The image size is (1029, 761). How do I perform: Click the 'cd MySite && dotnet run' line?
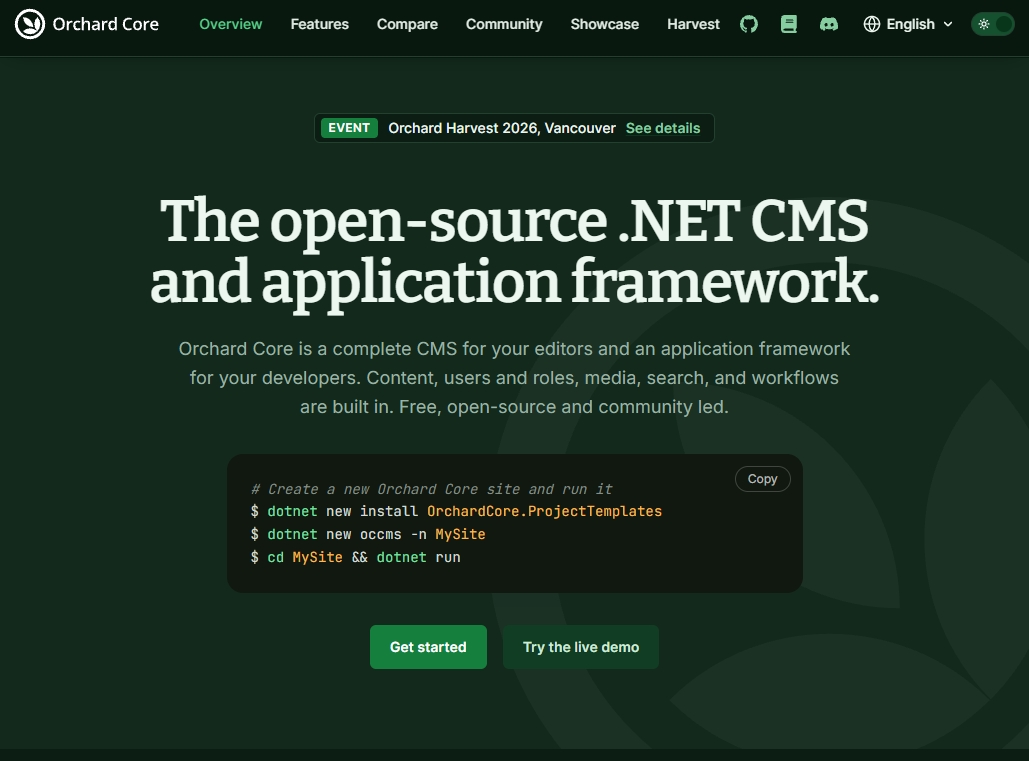[x=356, y=557]
